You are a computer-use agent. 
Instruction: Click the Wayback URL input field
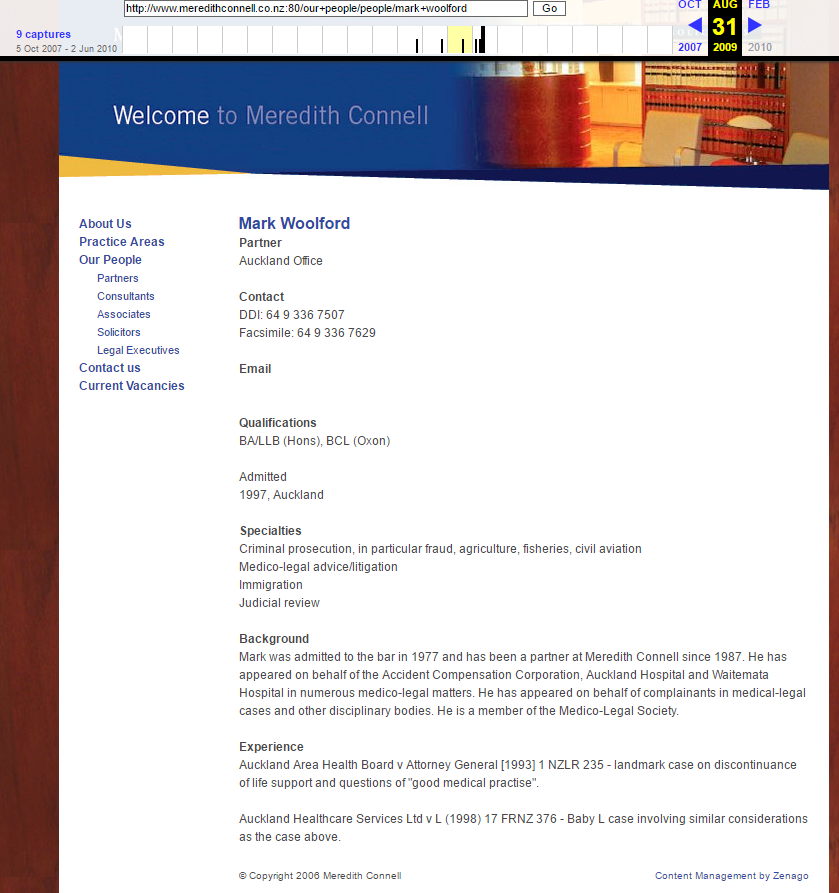pos(325,9)
